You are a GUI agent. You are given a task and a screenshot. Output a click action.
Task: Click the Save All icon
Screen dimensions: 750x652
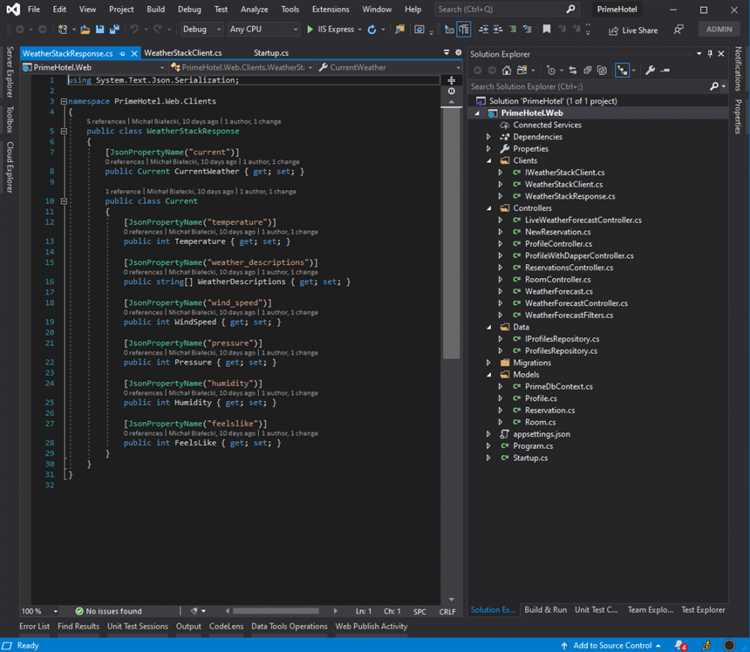click(114, 30)
